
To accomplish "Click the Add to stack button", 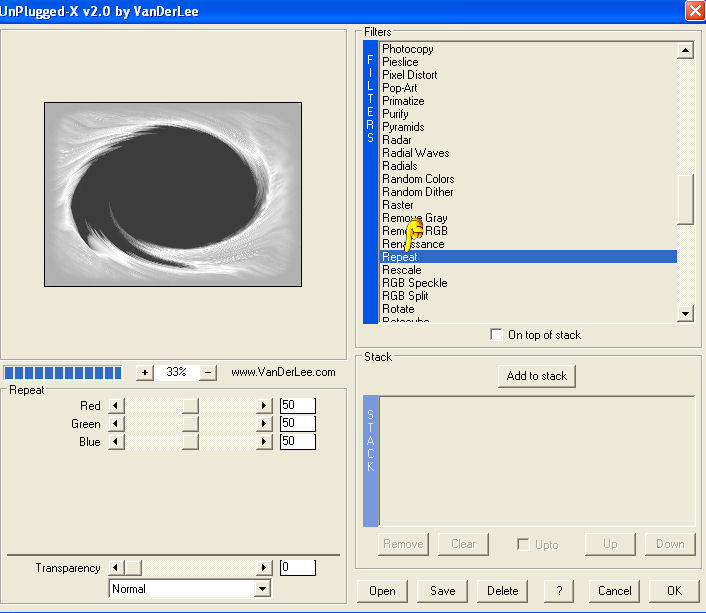I will tap(537, 376).
